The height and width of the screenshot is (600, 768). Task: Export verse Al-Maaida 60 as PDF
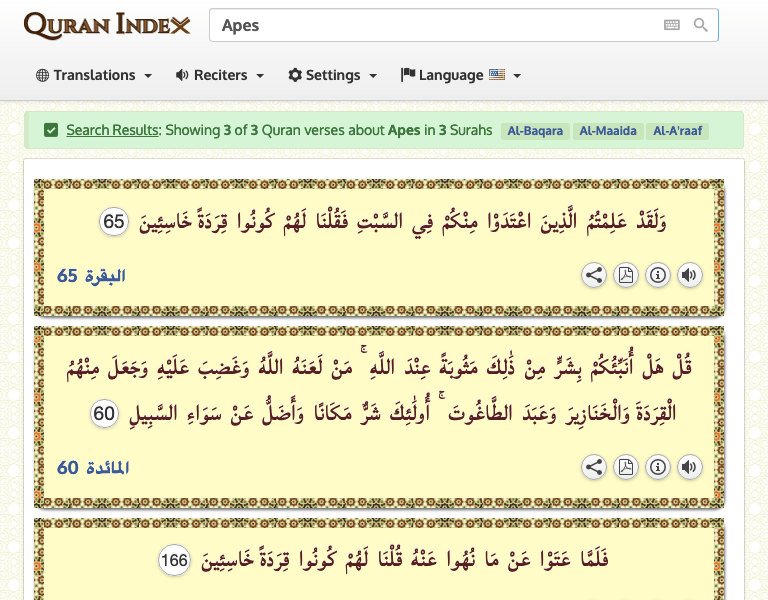(626, 467)
